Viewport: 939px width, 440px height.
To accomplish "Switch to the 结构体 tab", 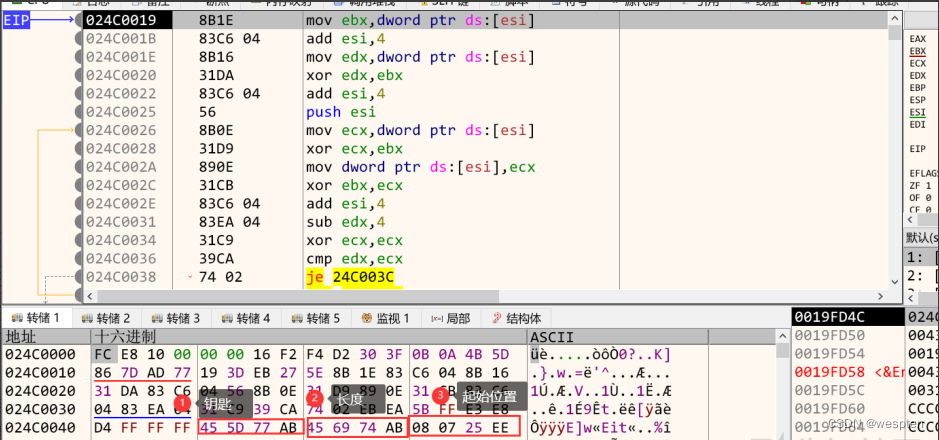I will point(514,318).
